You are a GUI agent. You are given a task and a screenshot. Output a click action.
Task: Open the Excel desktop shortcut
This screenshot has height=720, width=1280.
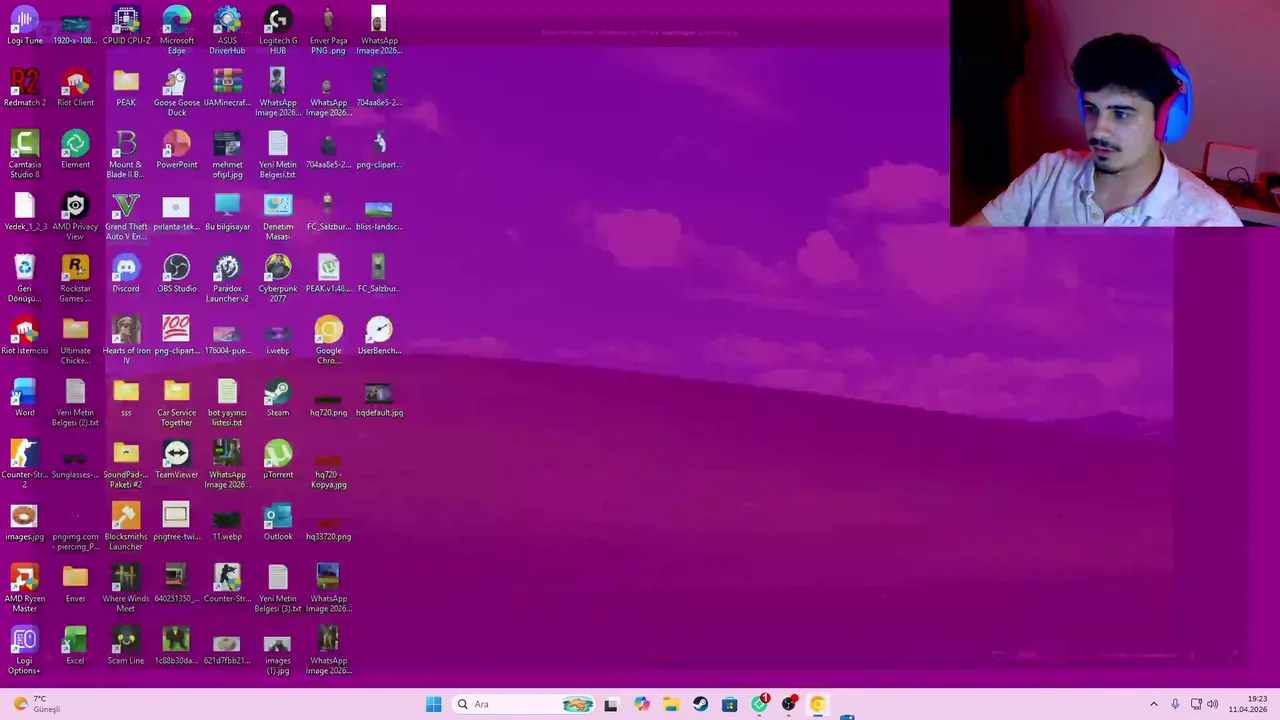tap(75, 647)
